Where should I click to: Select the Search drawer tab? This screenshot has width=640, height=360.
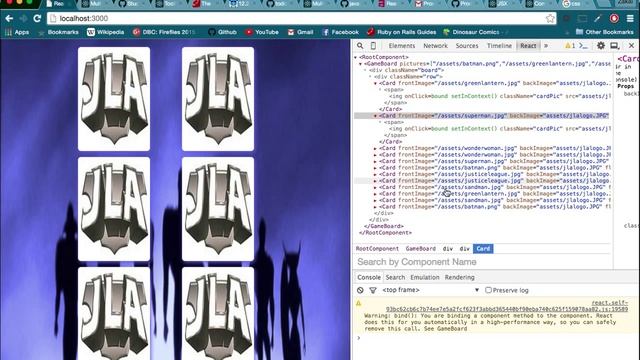(395, 277)
